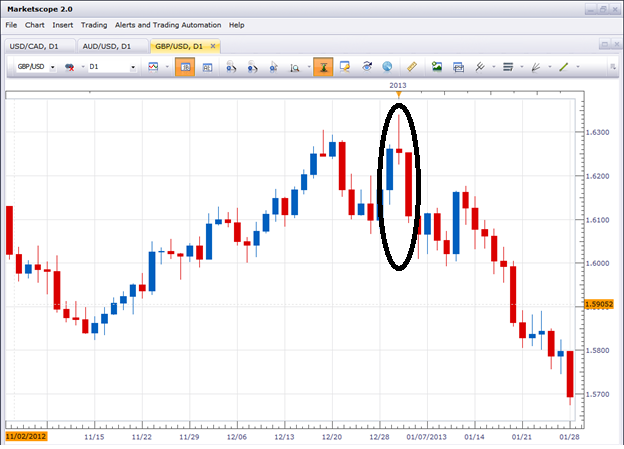Toggle the second chart view button

[208, 67]
